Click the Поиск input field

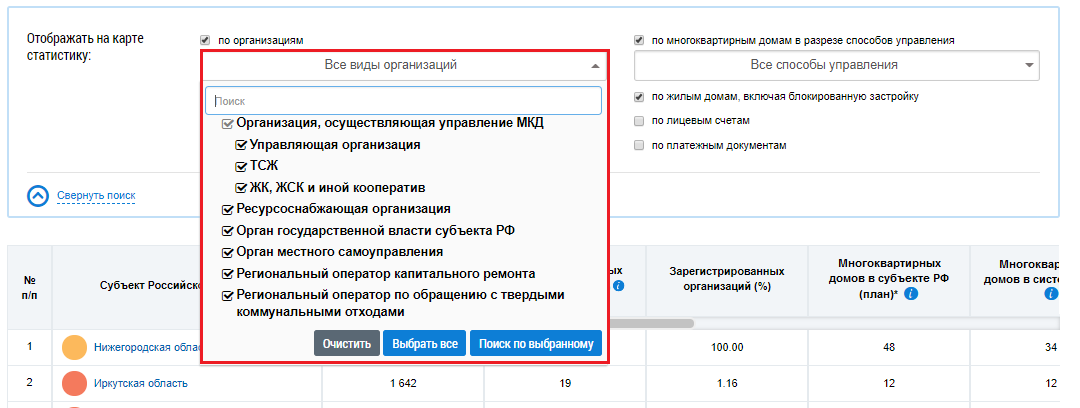pyautogui.click(x=403, y=101)
